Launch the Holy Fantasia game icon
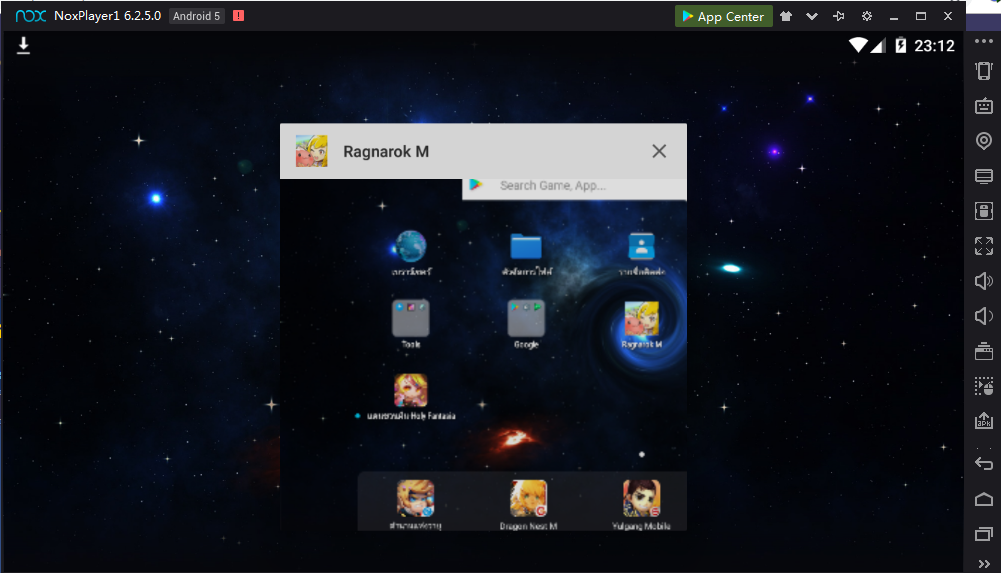Viewport: 1001px width, 573px height. click(410, 390)
